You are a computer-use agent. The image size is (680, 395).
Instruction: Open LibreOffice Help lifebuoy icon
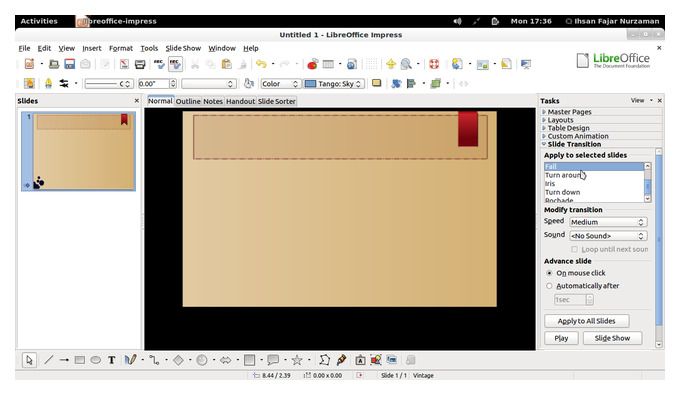(x=434, y=64)
